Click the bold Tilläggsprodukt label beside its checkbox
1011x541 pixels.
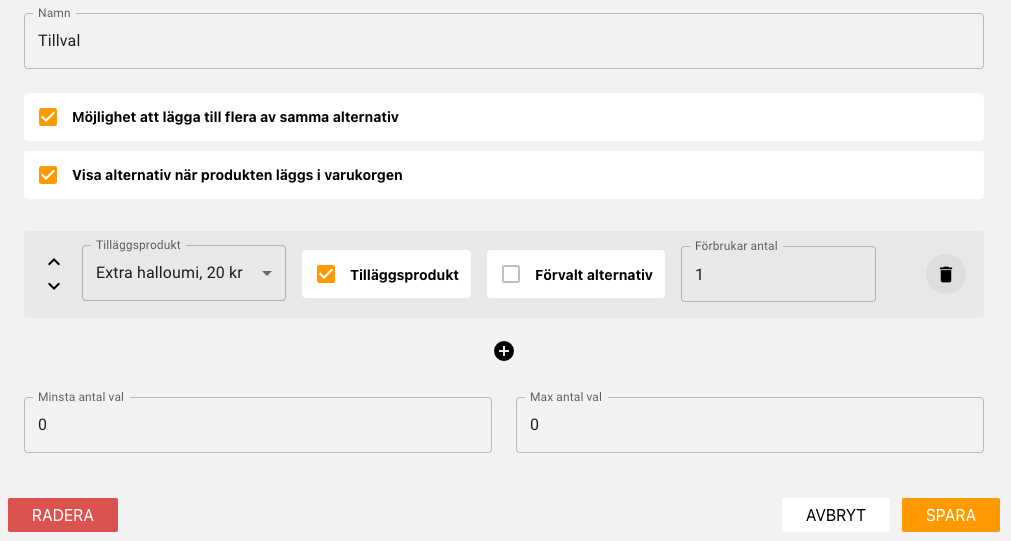coord(404,275)
